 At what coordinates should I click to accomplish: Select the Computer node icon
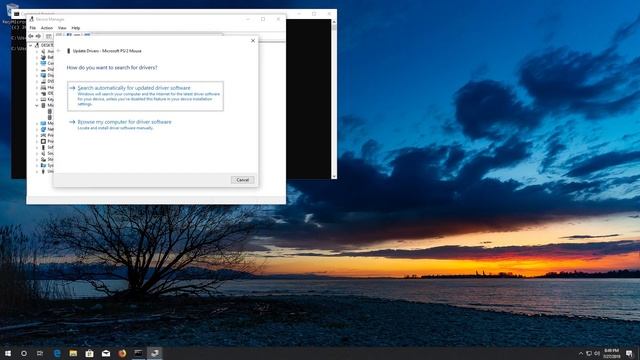click(43, 63)
